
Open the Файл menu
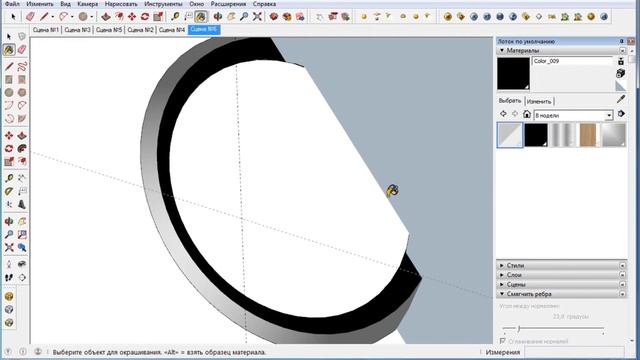12,4
